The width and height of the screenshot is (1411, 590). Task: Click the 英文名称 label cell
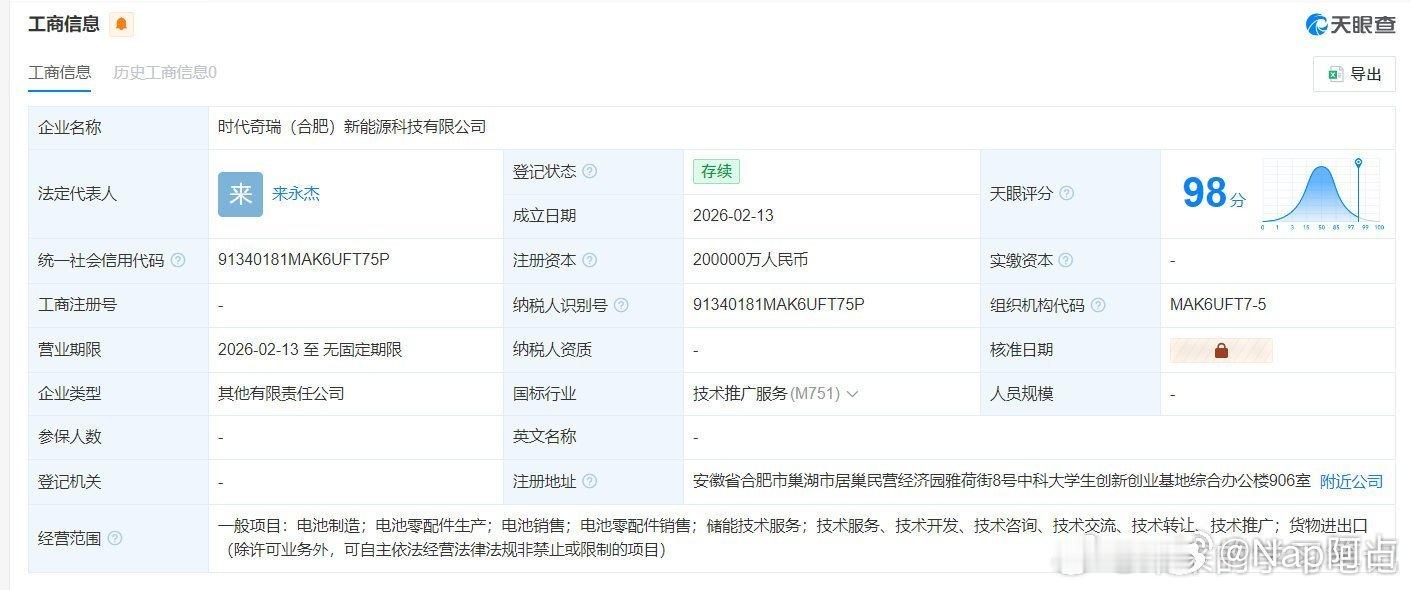point(594,437)
